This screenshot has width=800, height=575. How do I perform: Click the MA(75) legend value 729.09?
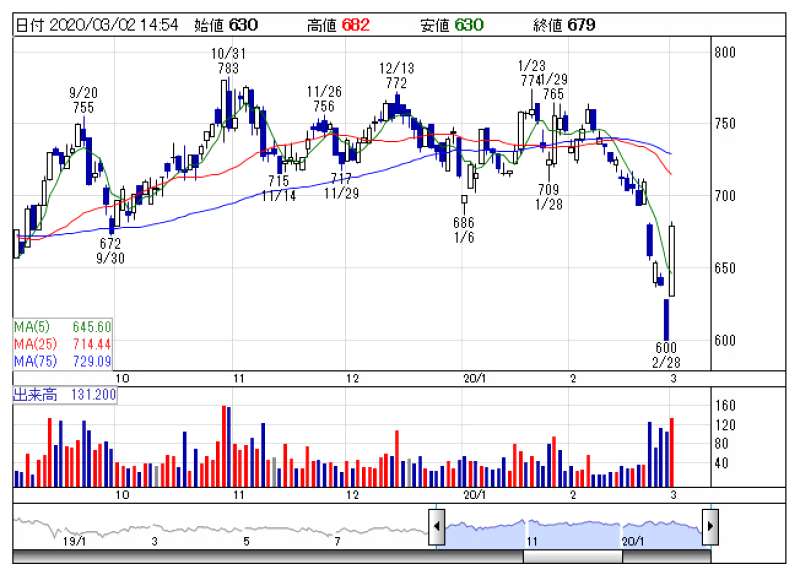pyautogui.click(x=92, y=361)
